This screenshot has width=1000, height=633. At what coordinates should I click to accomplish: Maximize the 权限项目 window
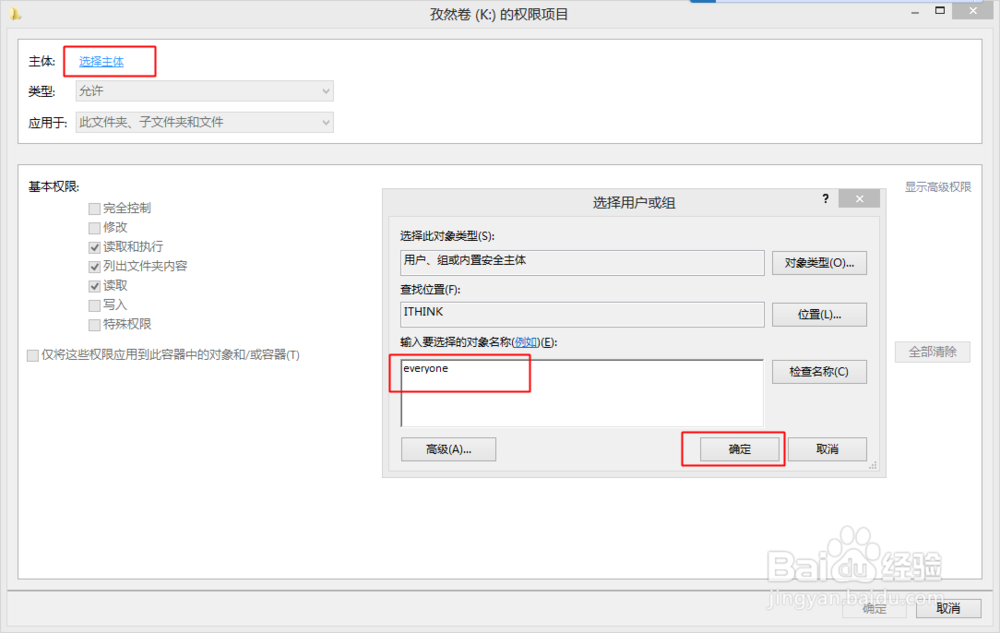(939, 11)
